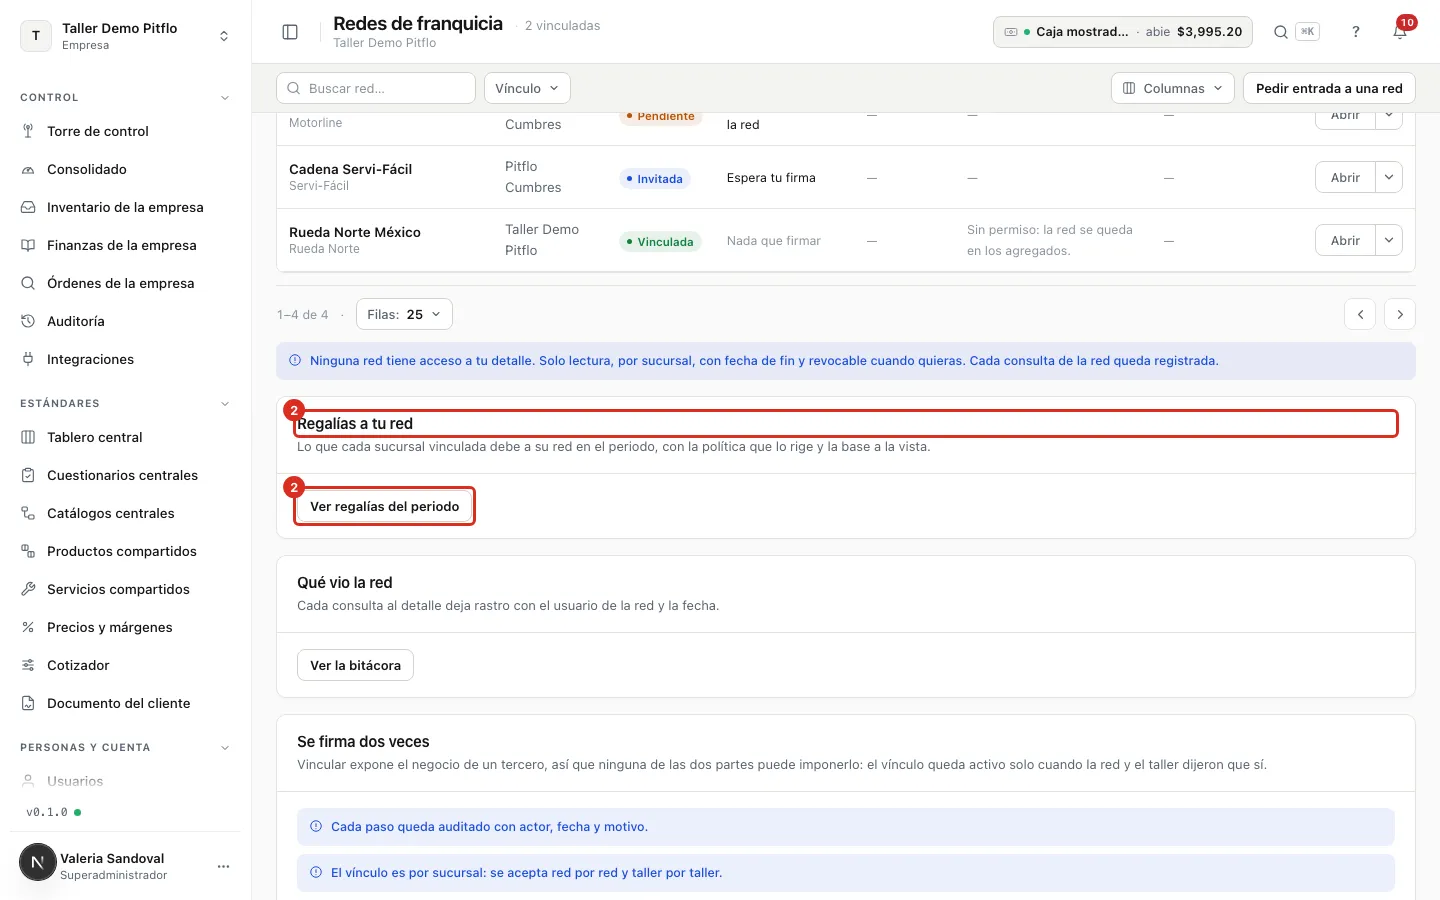Click Ver regalías del periodo button

click(385, 506)
